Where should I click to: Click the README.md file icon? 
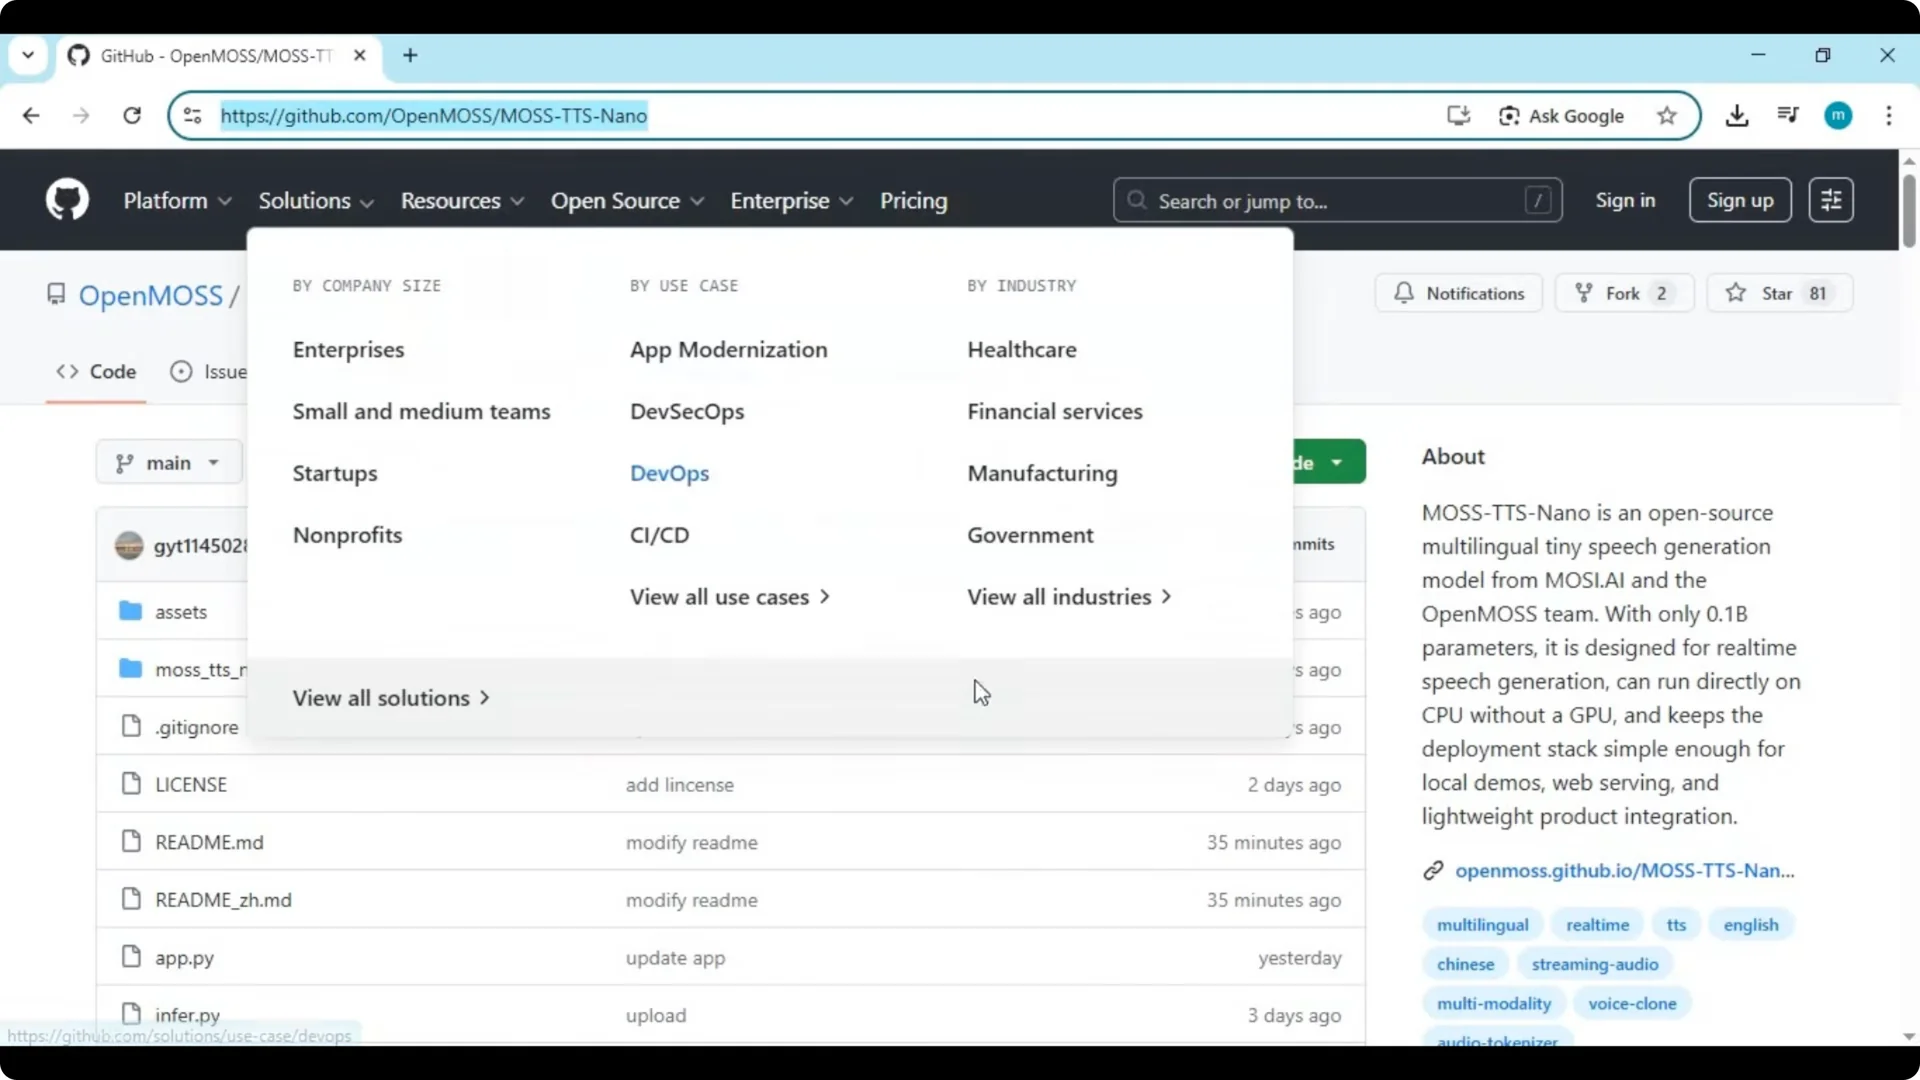pyautogui.click(x=131, y=841)
